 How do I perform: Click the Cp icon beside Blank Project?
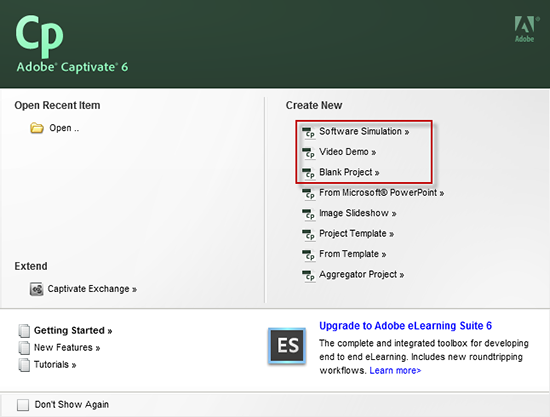[x=309, y=173]
